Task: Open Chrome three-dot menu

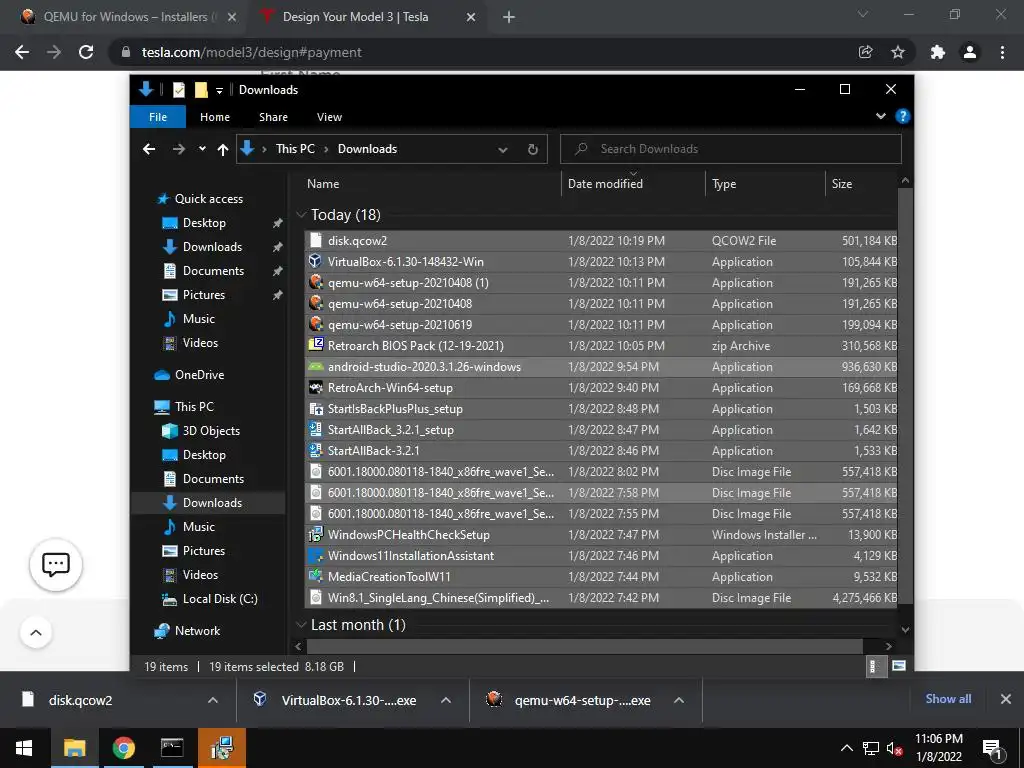Action: click(x=1002, y=52)
